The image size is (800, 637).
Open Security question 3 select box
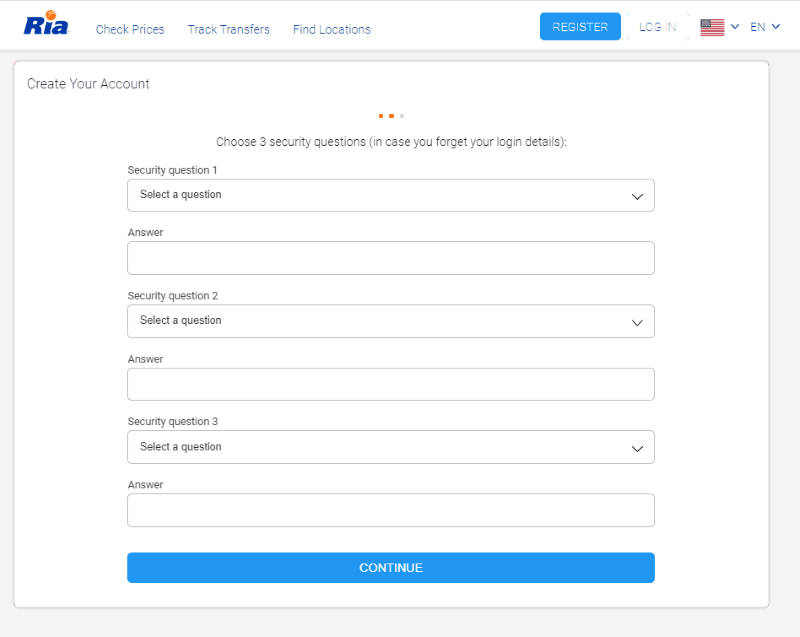390,447
